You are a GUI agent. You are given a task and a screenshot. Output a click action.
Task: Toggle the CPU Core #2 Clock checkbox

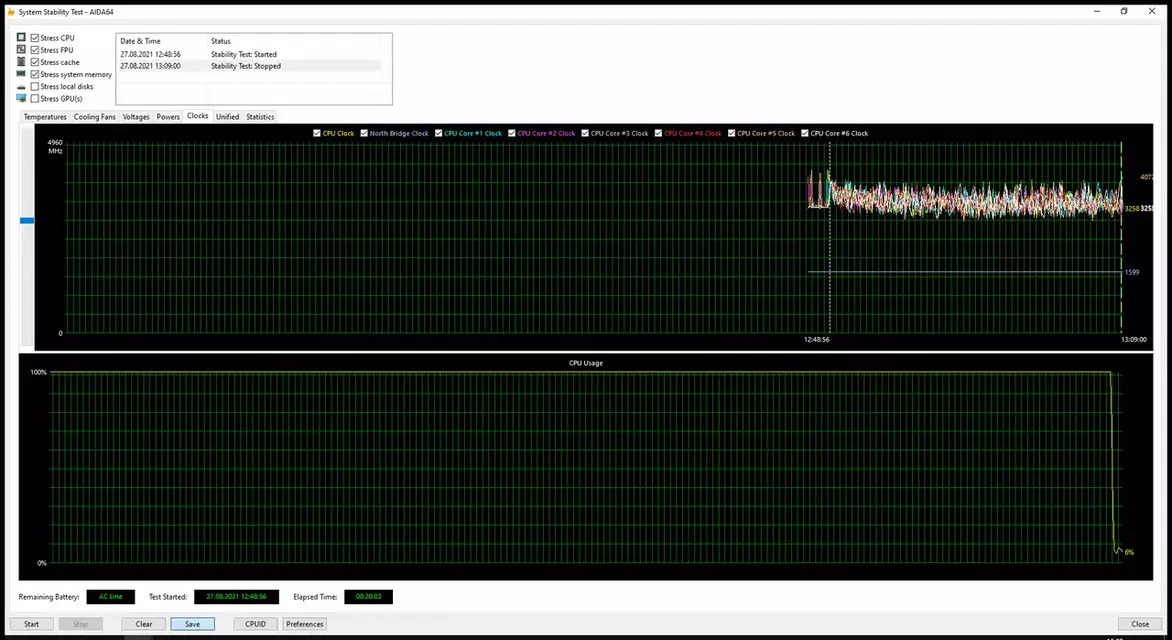coord(512,133)
